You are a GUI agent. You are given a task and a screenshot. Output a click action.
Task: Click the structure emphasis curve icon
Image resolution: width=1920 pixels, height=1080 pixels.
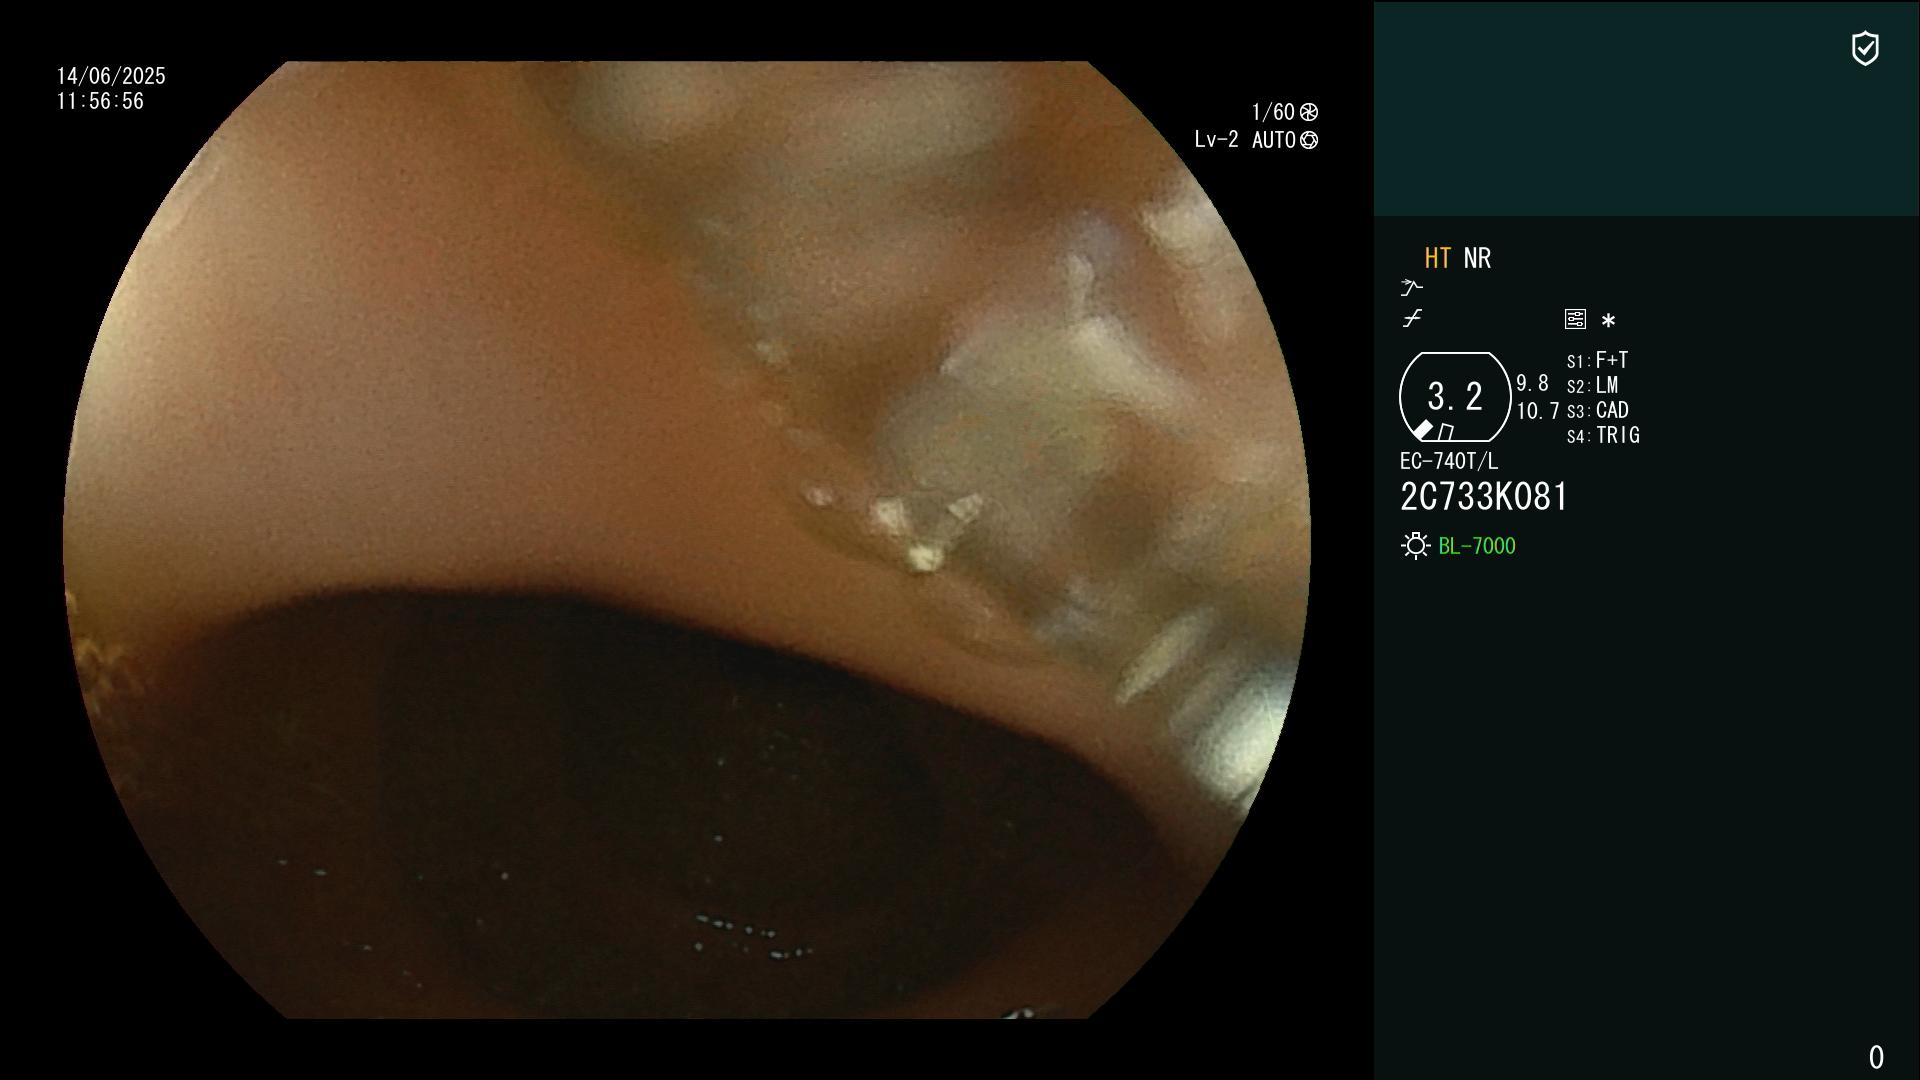[1411, 288]
